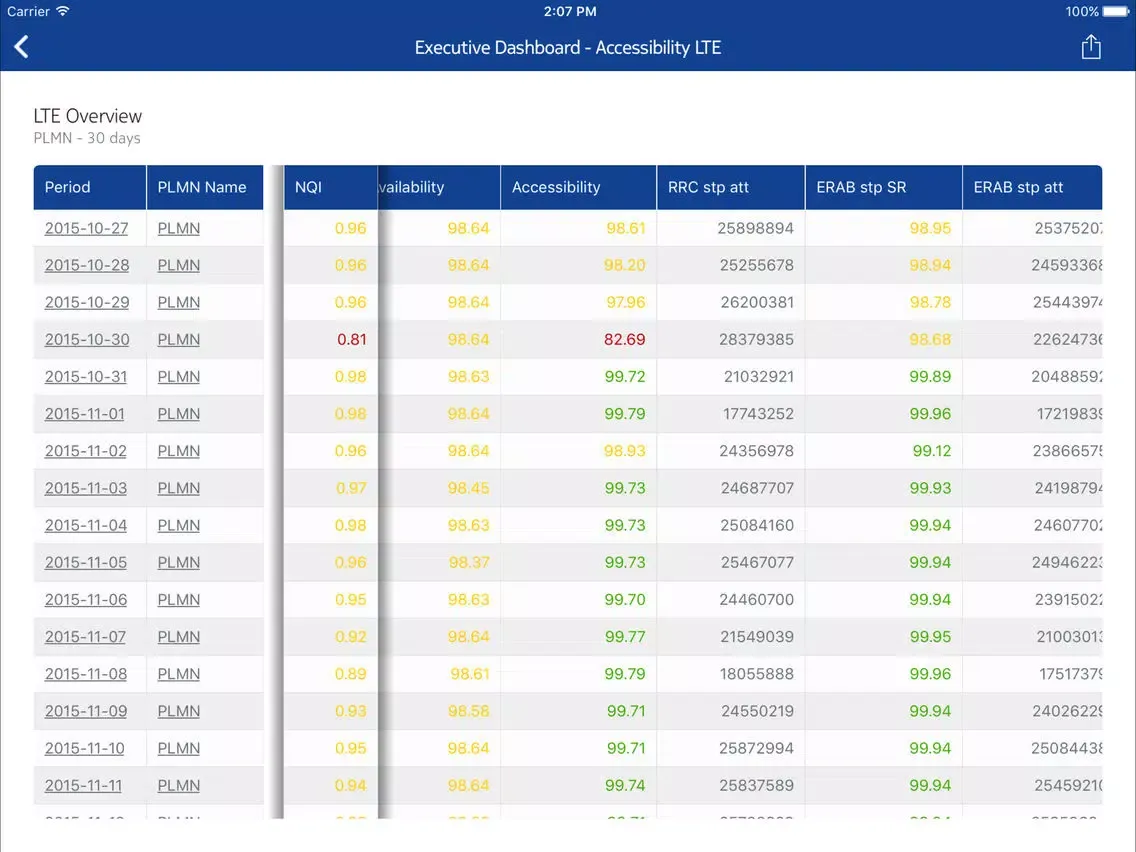Tap the red 0.81 NQI value
Image resolution: width=1136 pixels, height=852 pixels.
pos(351,339)
